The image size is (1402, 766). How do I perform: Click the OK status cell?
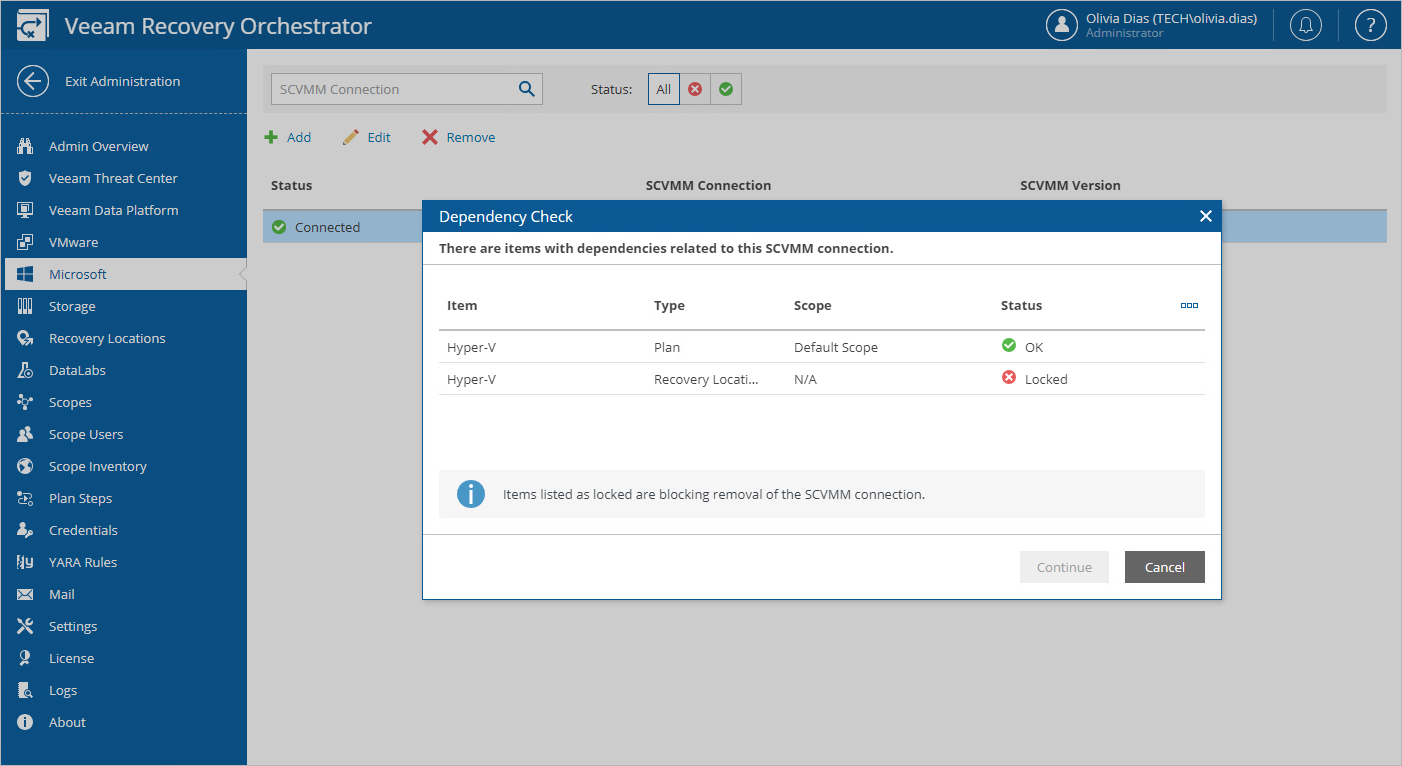pyautogui.click(x=1022, y=347)
